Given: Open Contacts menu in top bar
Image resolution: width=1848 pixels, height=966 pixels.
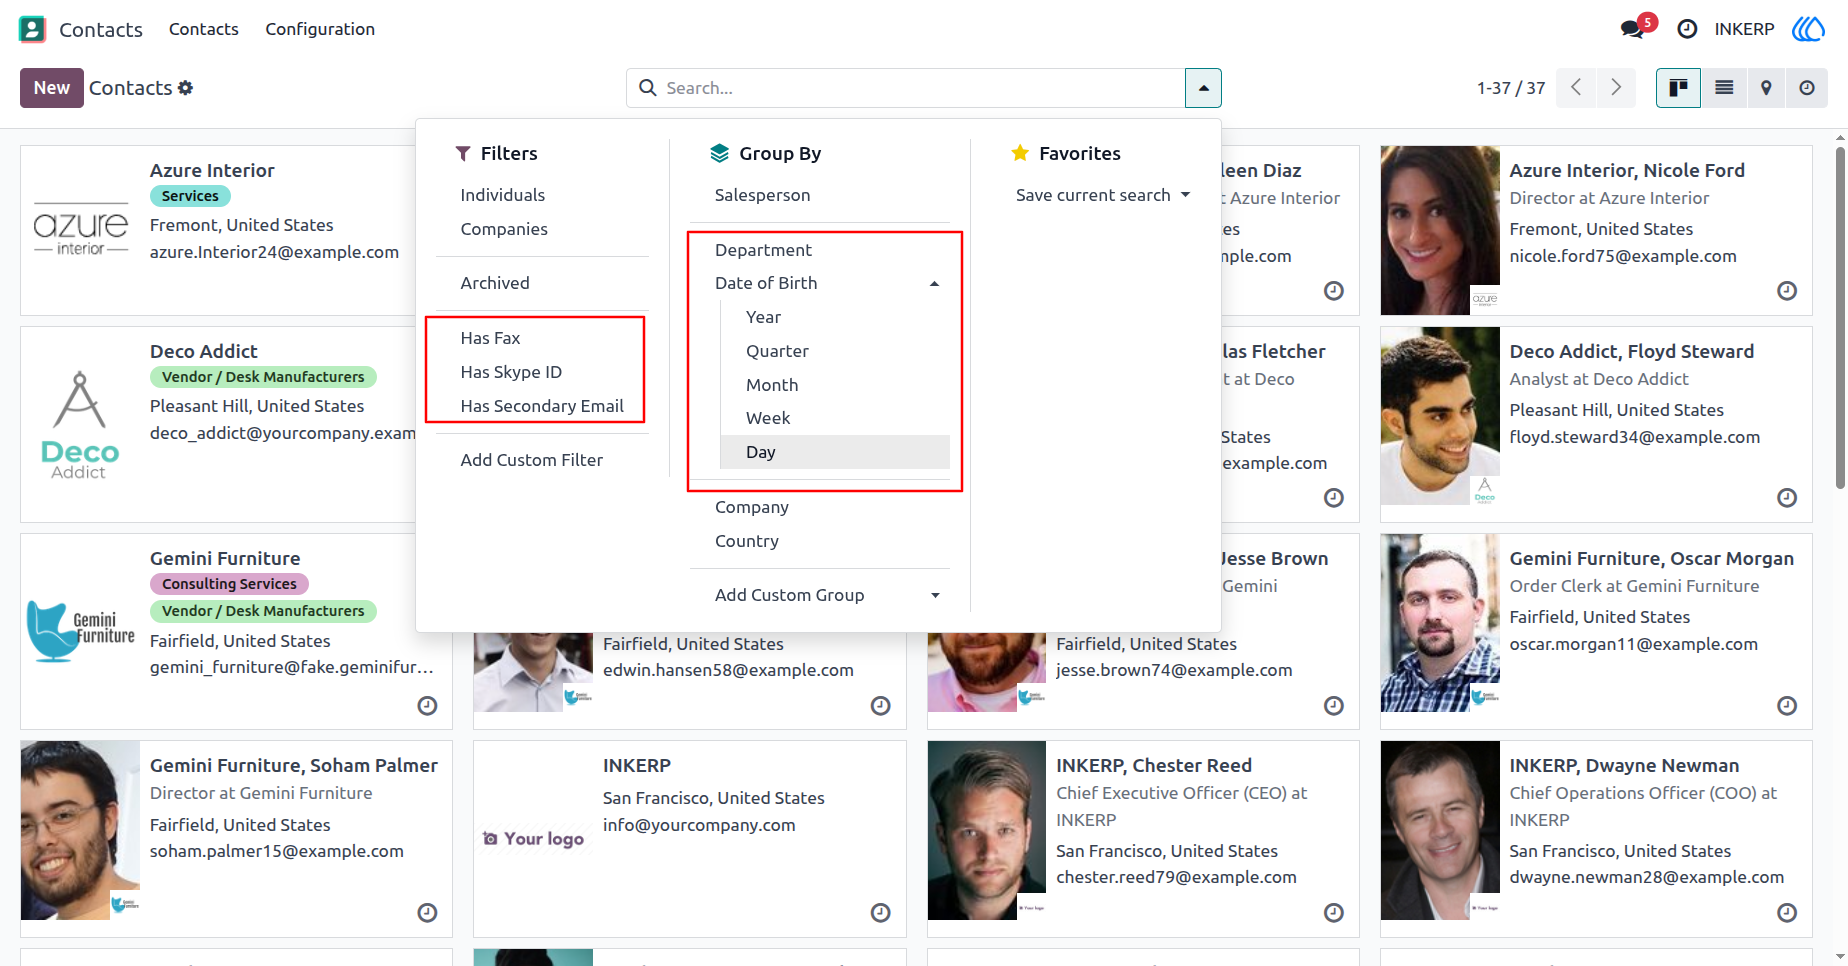Looking at the screenshot, I should [204, 29].
